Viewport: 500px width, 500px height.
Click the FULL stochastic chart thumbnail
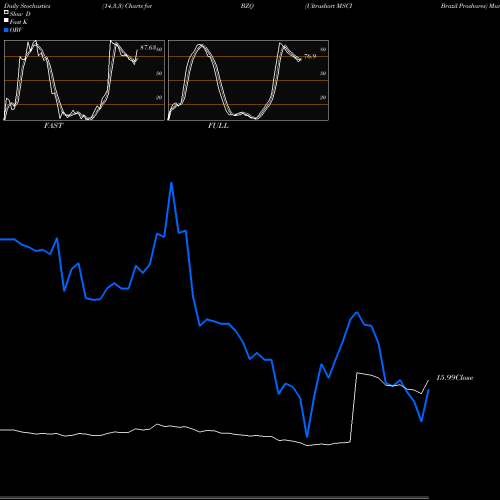(x=248, y=80)
